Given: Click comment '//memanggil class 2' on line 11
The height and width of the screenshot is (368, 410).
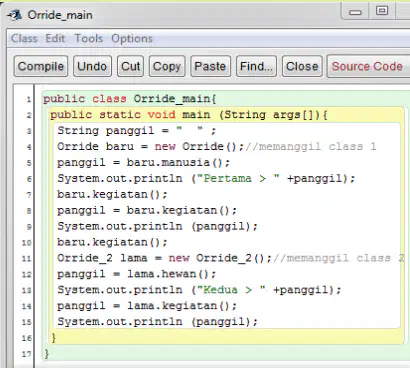Looking at the screenshot, I should point(339,258).
